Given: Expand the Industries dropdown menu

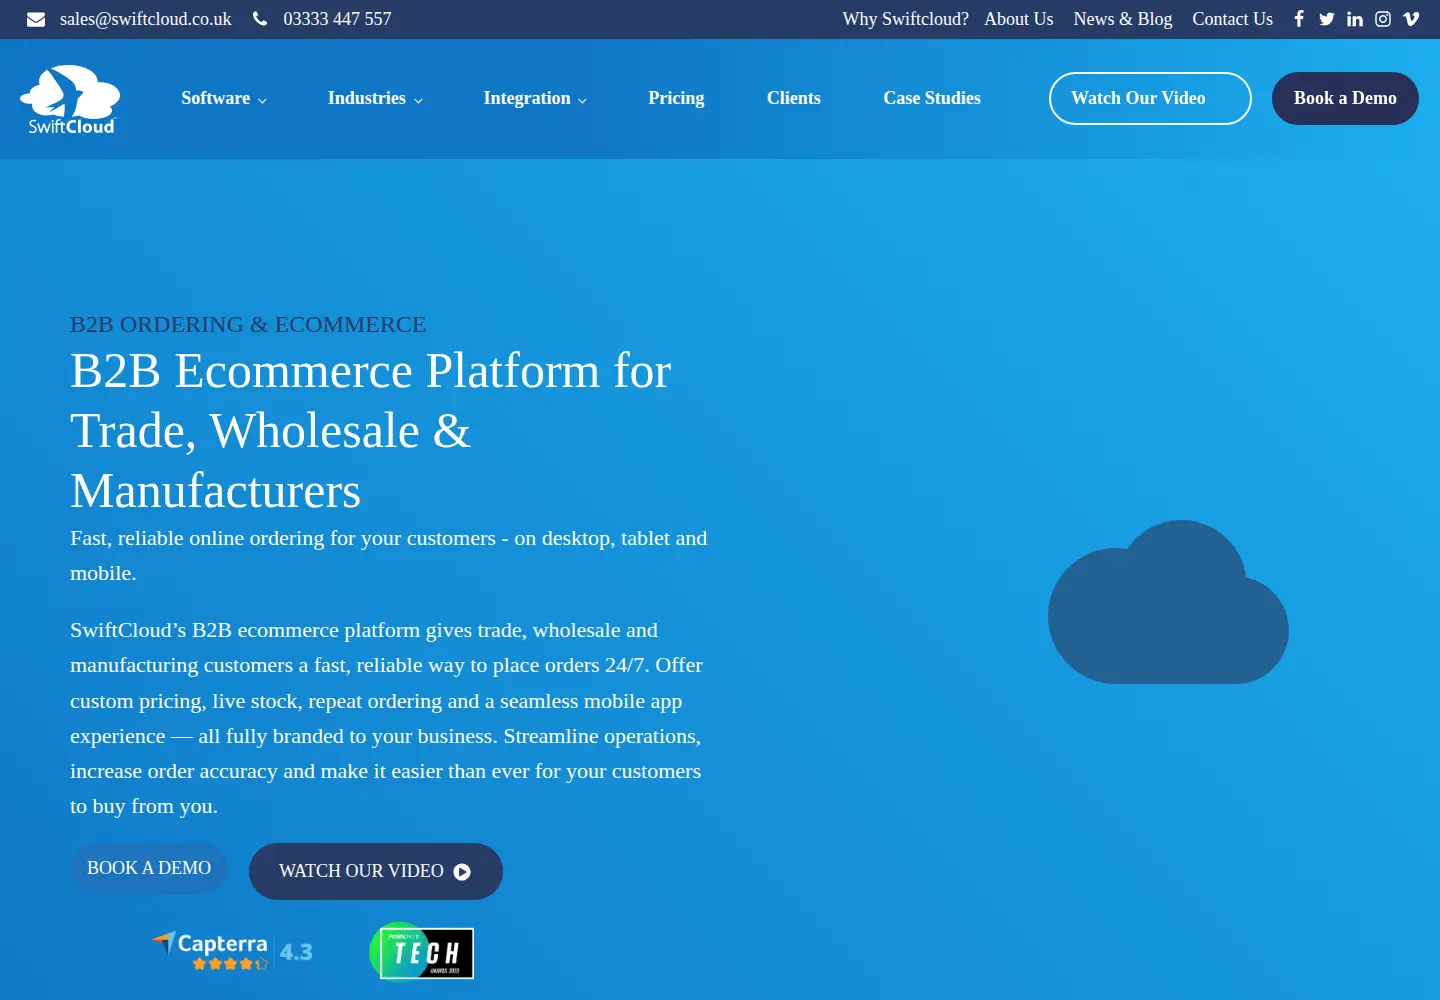Looking at the screenshot, I should [x=375, y=98].
